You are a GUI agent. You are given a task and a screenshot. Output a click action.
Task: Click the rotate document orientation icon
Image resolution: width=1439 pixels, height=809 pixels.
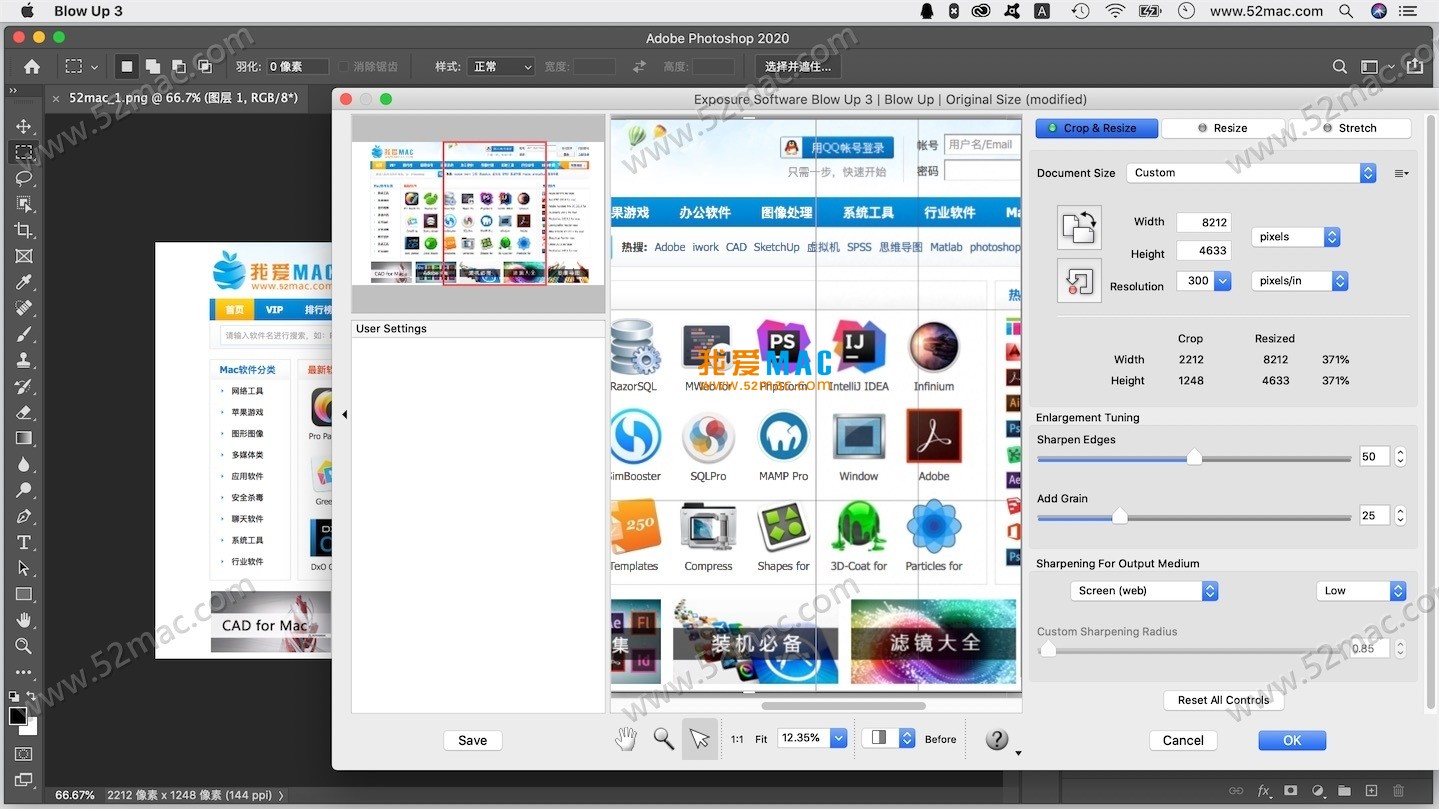click(1079, 227)
